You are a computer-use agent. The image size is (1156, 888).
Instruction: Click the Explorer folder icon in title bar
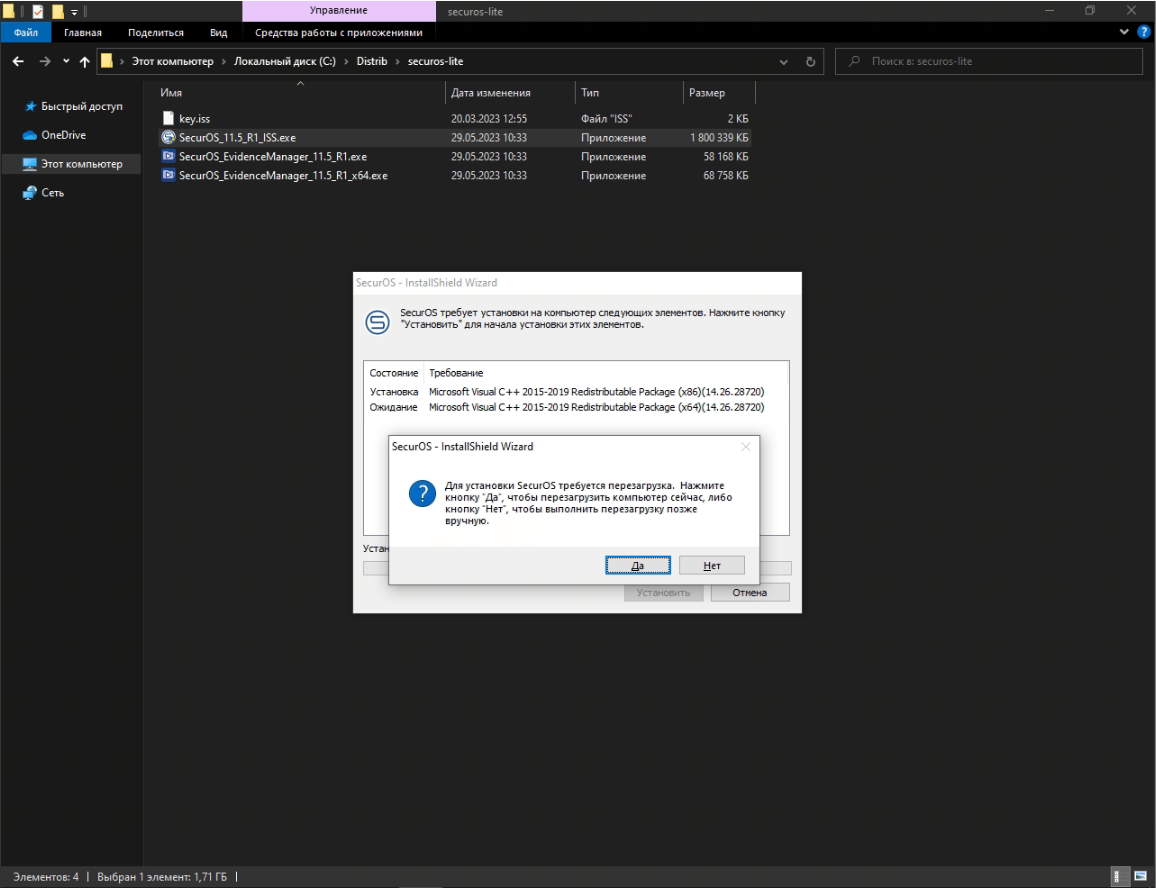coord(9,11)
